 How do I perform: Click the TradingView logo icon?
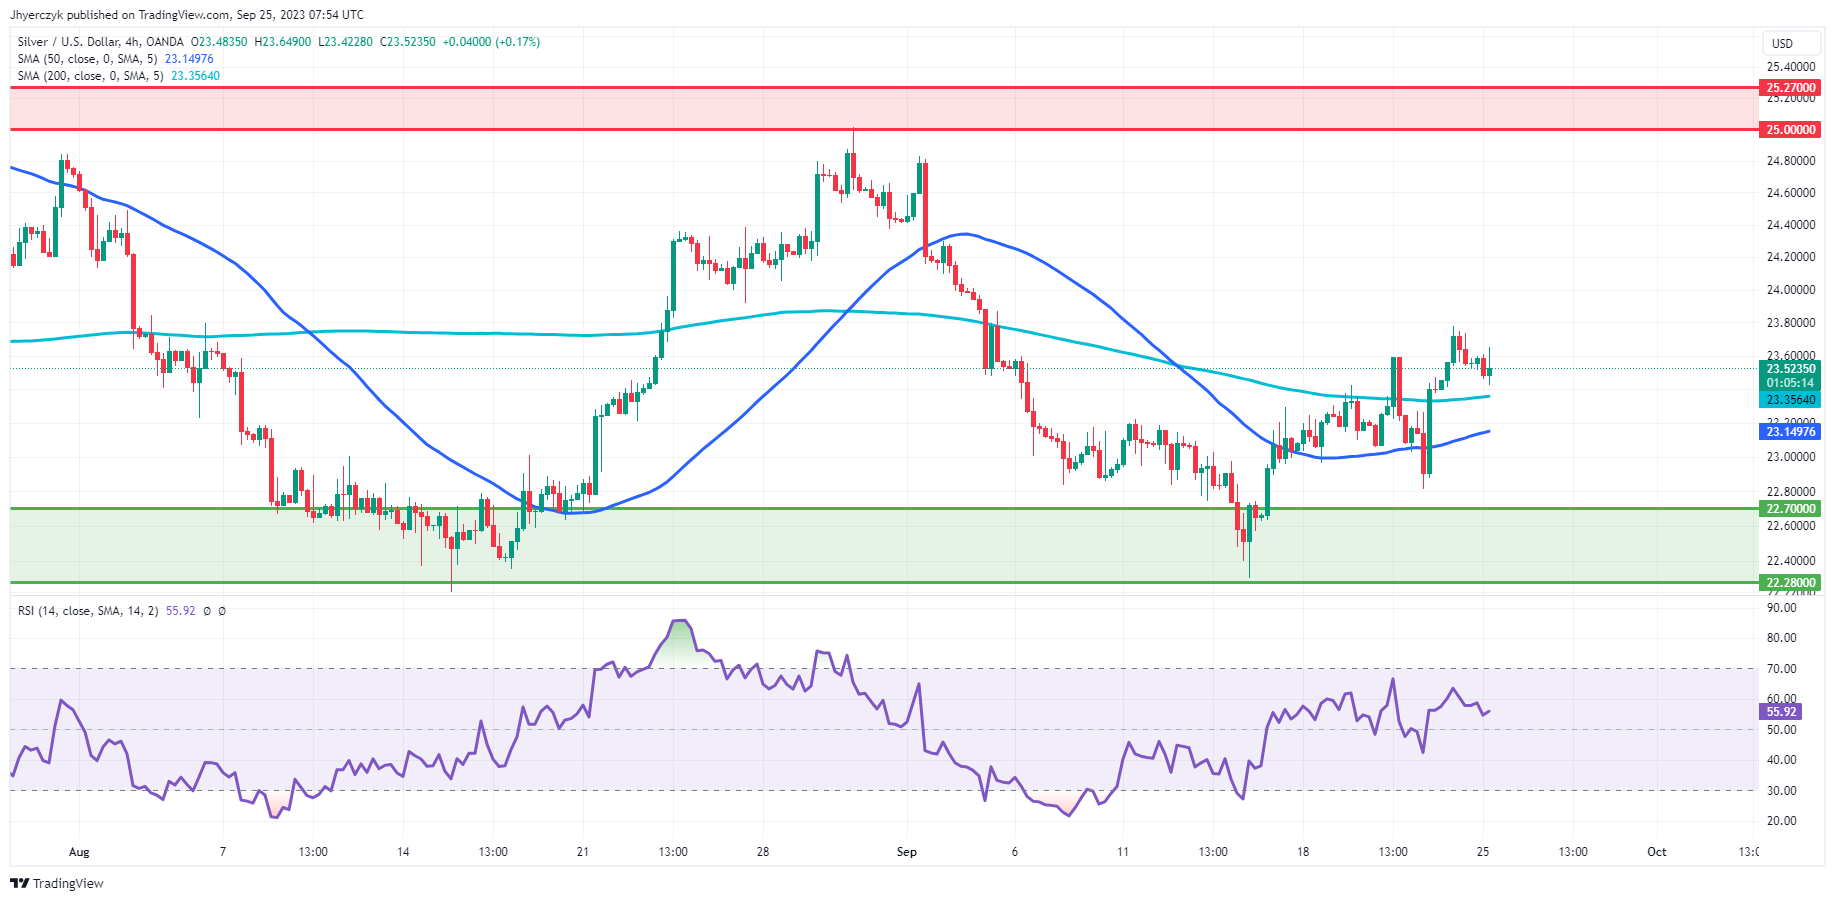pos(19,883)
